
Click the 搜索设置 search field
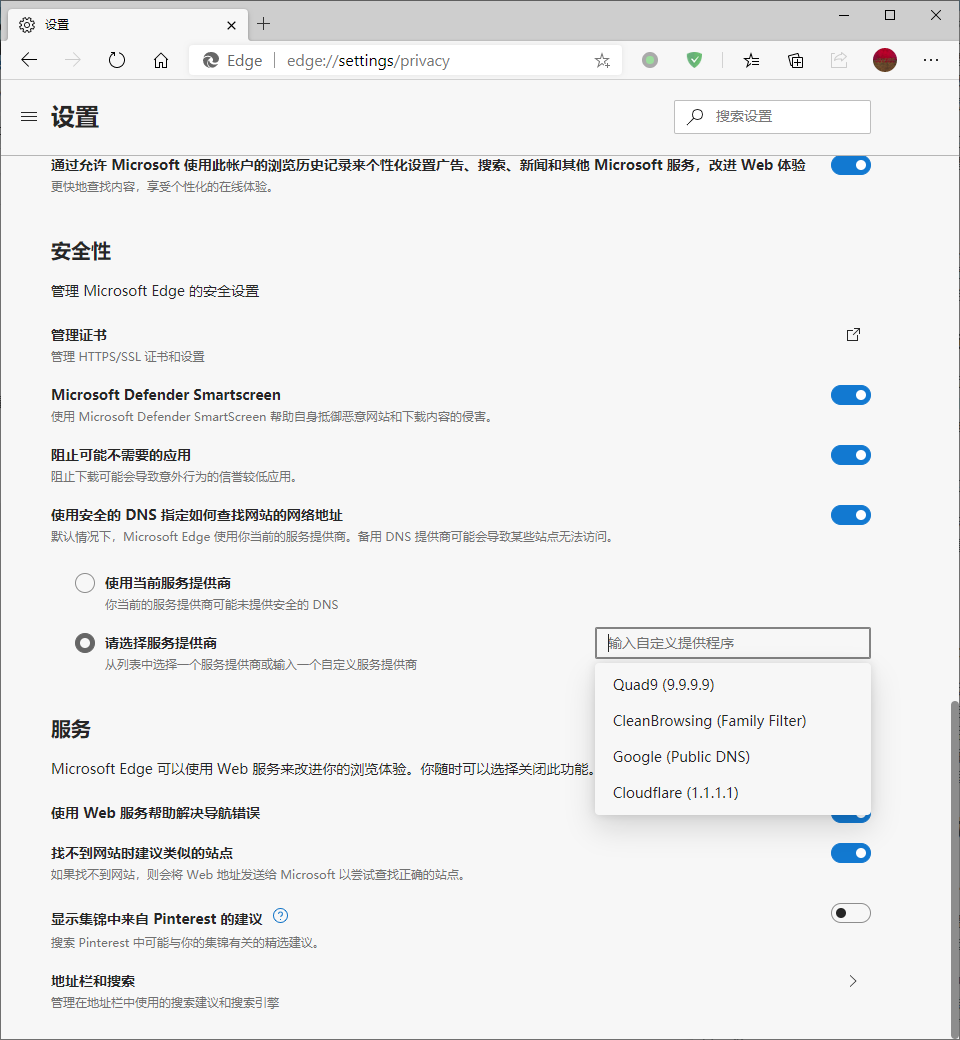click(x=772, y=117)
